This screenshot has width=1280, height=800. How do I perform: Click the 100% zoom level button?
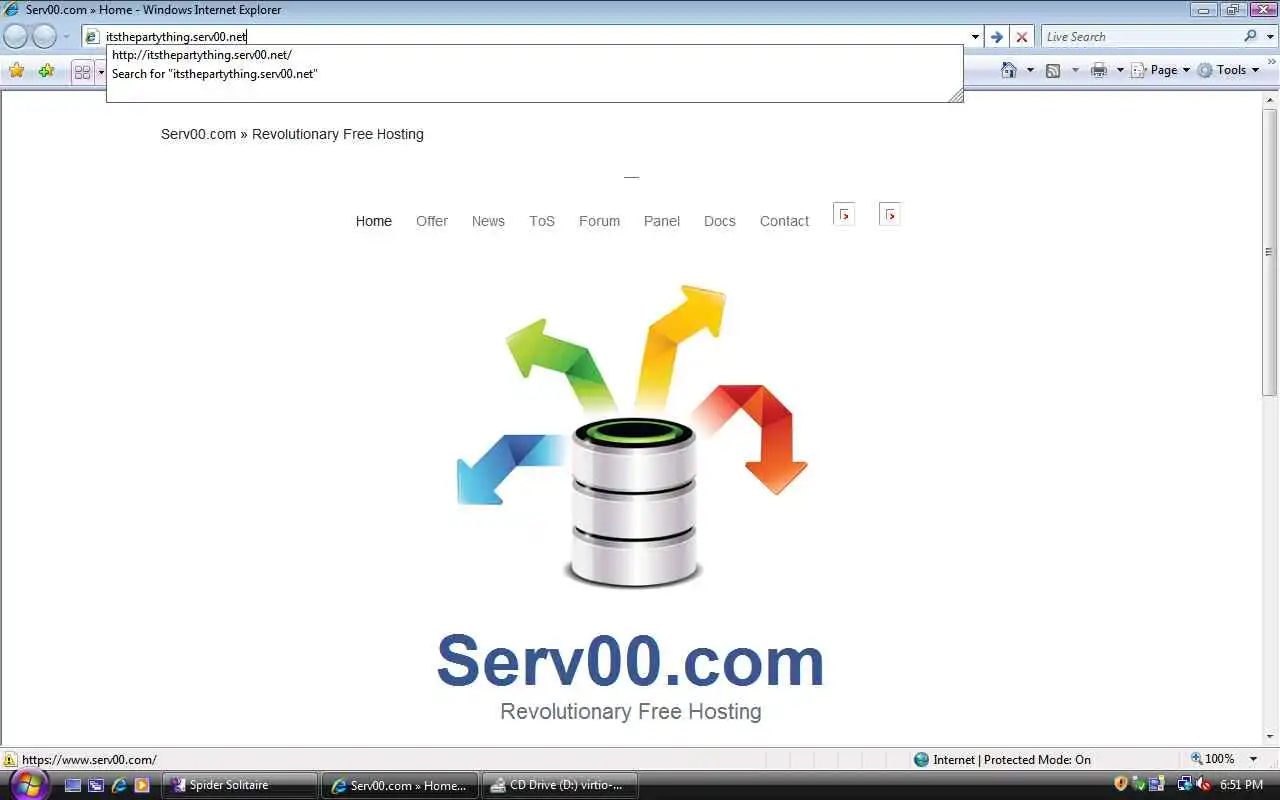click(1212, 759)
